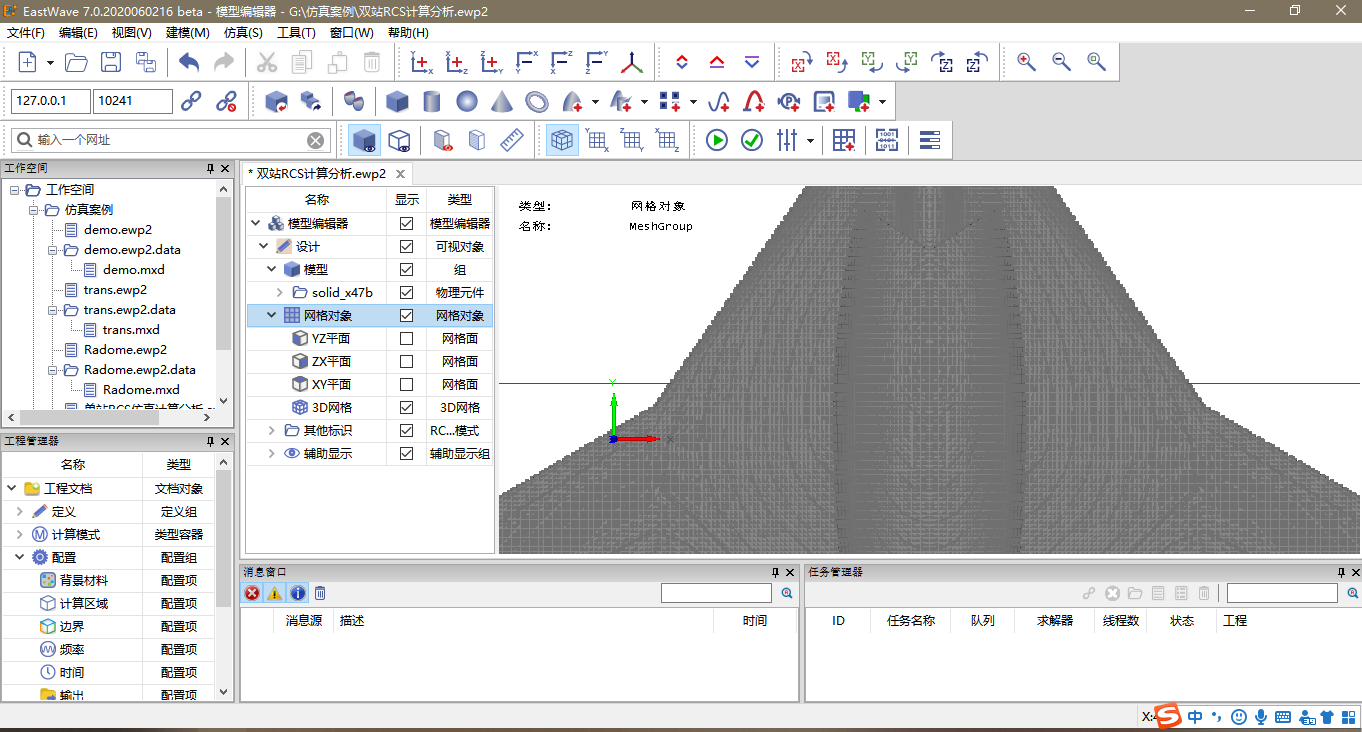Open the 建模(M) menu
This screenshot has width=1362, height=732.
coord(188,32)
